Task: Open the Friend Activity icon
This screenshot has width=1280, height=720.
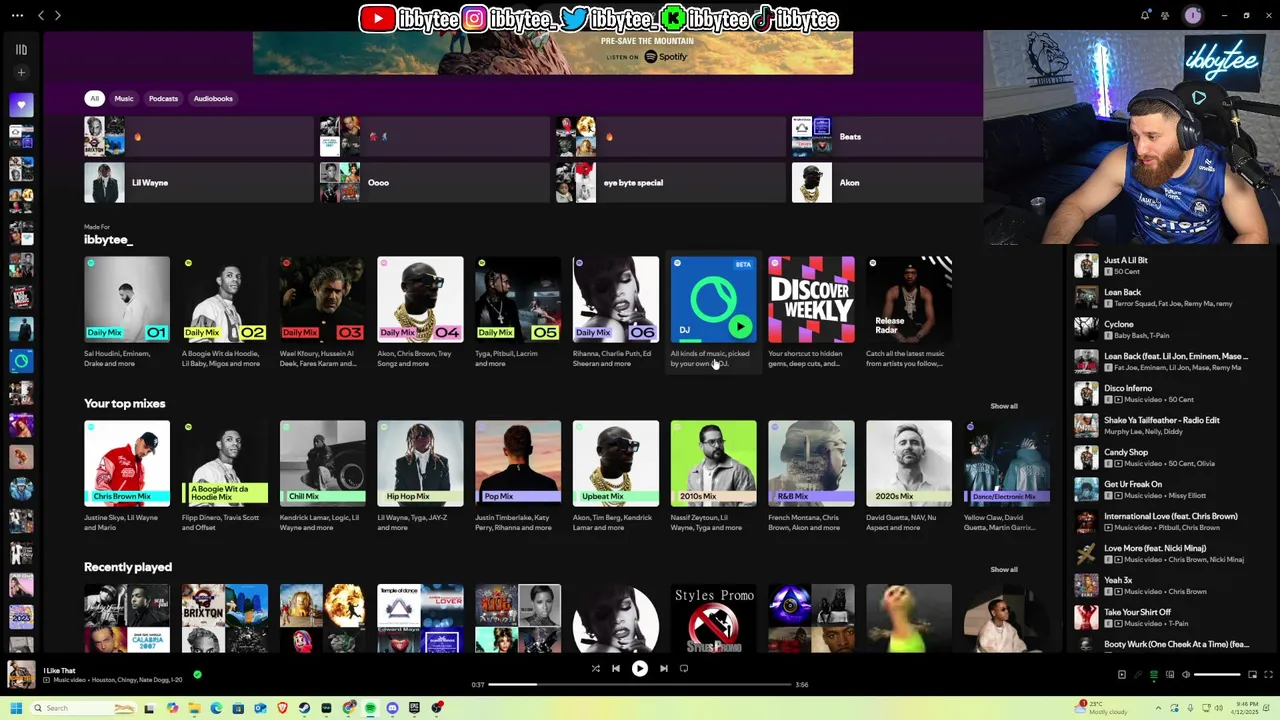Action: coord(1165,15)
